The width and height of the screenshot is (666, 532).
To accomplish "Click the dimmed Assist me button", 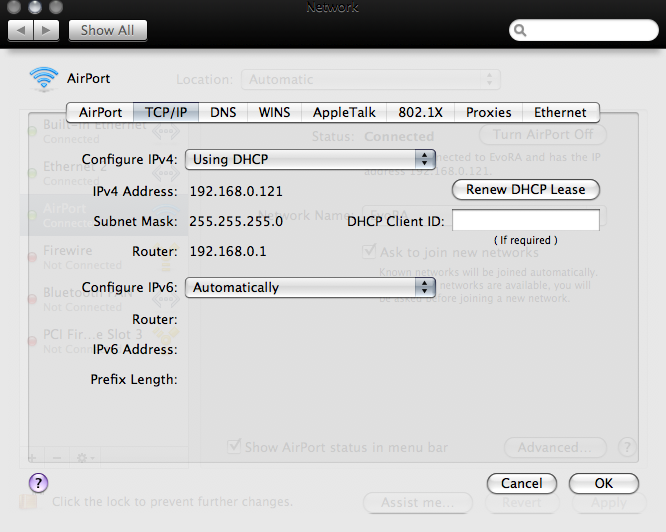I will 418,503.
